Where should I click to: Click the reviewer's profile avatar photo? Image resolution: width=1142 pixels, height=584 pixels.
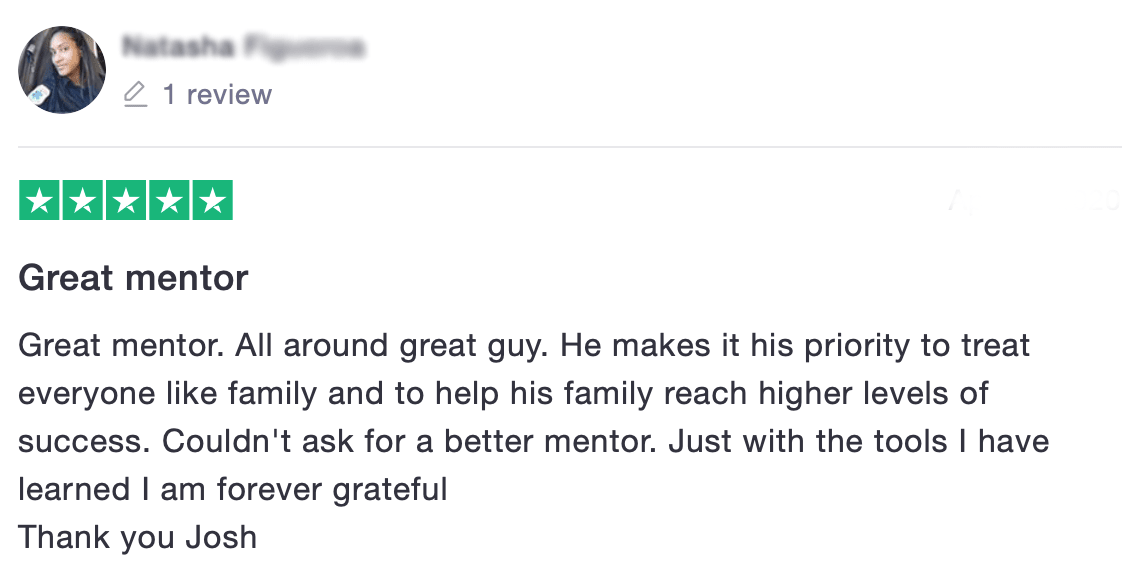pyautogui.click(x=62, y=70)
